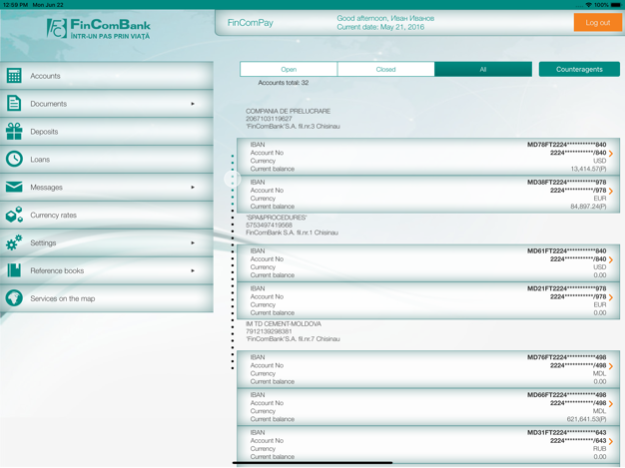Select the COMPANIA DE PRELUCRARE header
The image size is (625, 468).
(288, 111)
